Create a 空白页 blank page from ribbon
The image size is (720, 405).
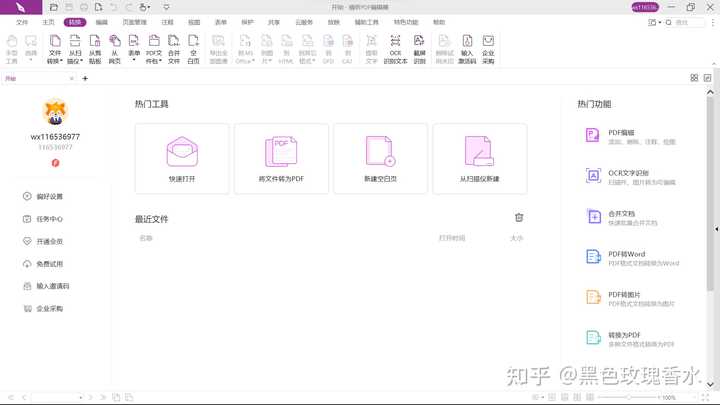(x=193, y=49)
